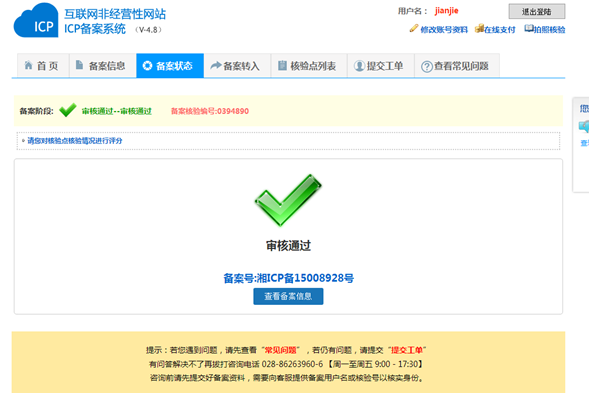This screenshot has height=395, width=591.
Task: Click the coins icon beside 在线支付
Action: [479, 28]
